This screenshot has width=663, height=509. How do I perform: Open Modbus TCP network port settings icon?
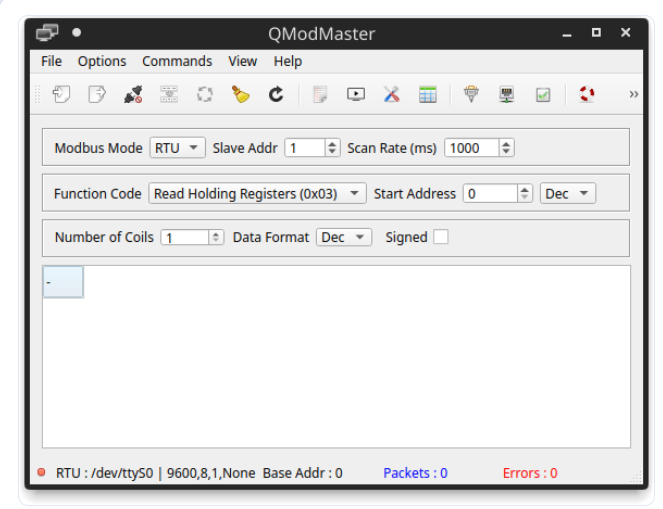click(507, 94)
